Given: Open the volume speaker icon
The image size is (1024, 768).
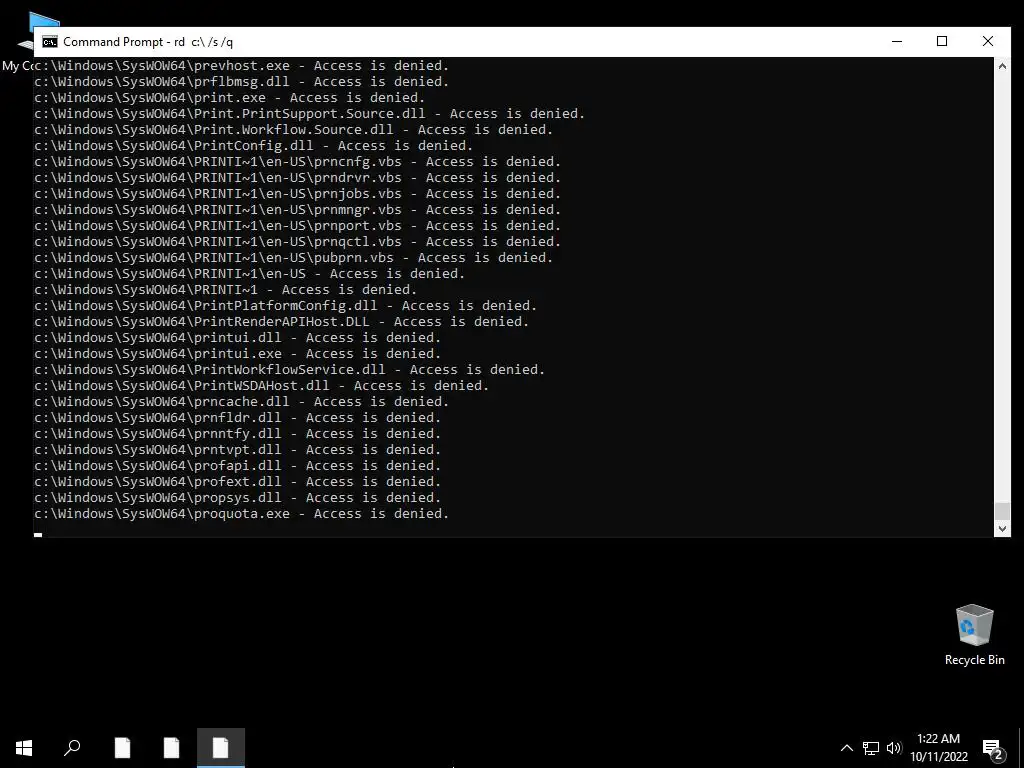Looking at the screenshot, I should [x=894, y=748].
